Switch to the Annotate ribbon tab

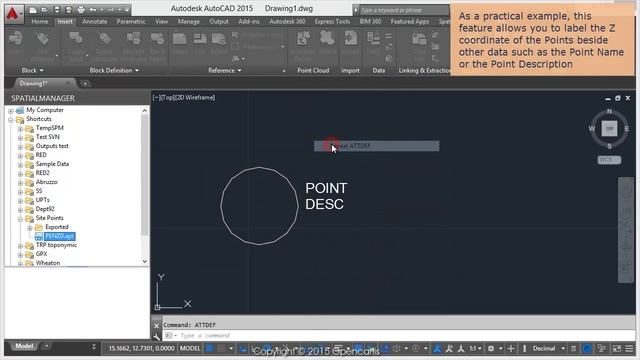click(95, 21)
